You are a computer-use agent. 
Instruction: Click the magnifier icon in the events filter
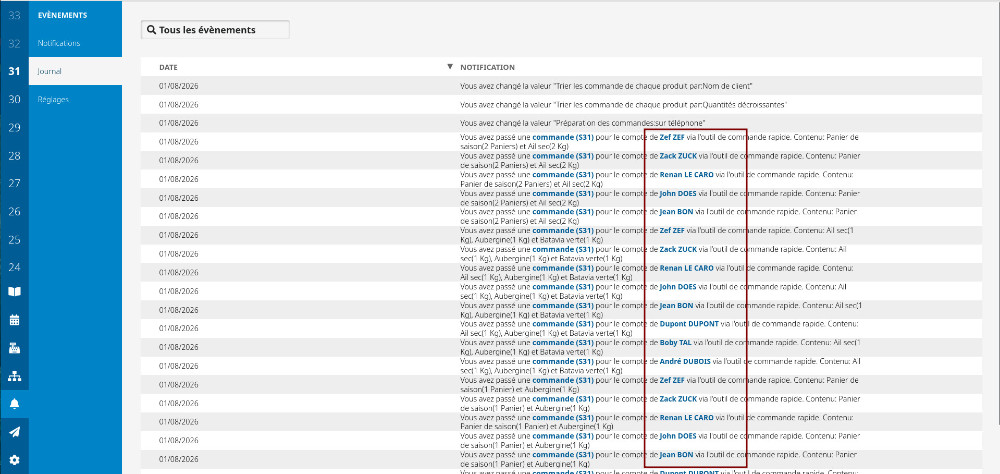coord(151,30)
